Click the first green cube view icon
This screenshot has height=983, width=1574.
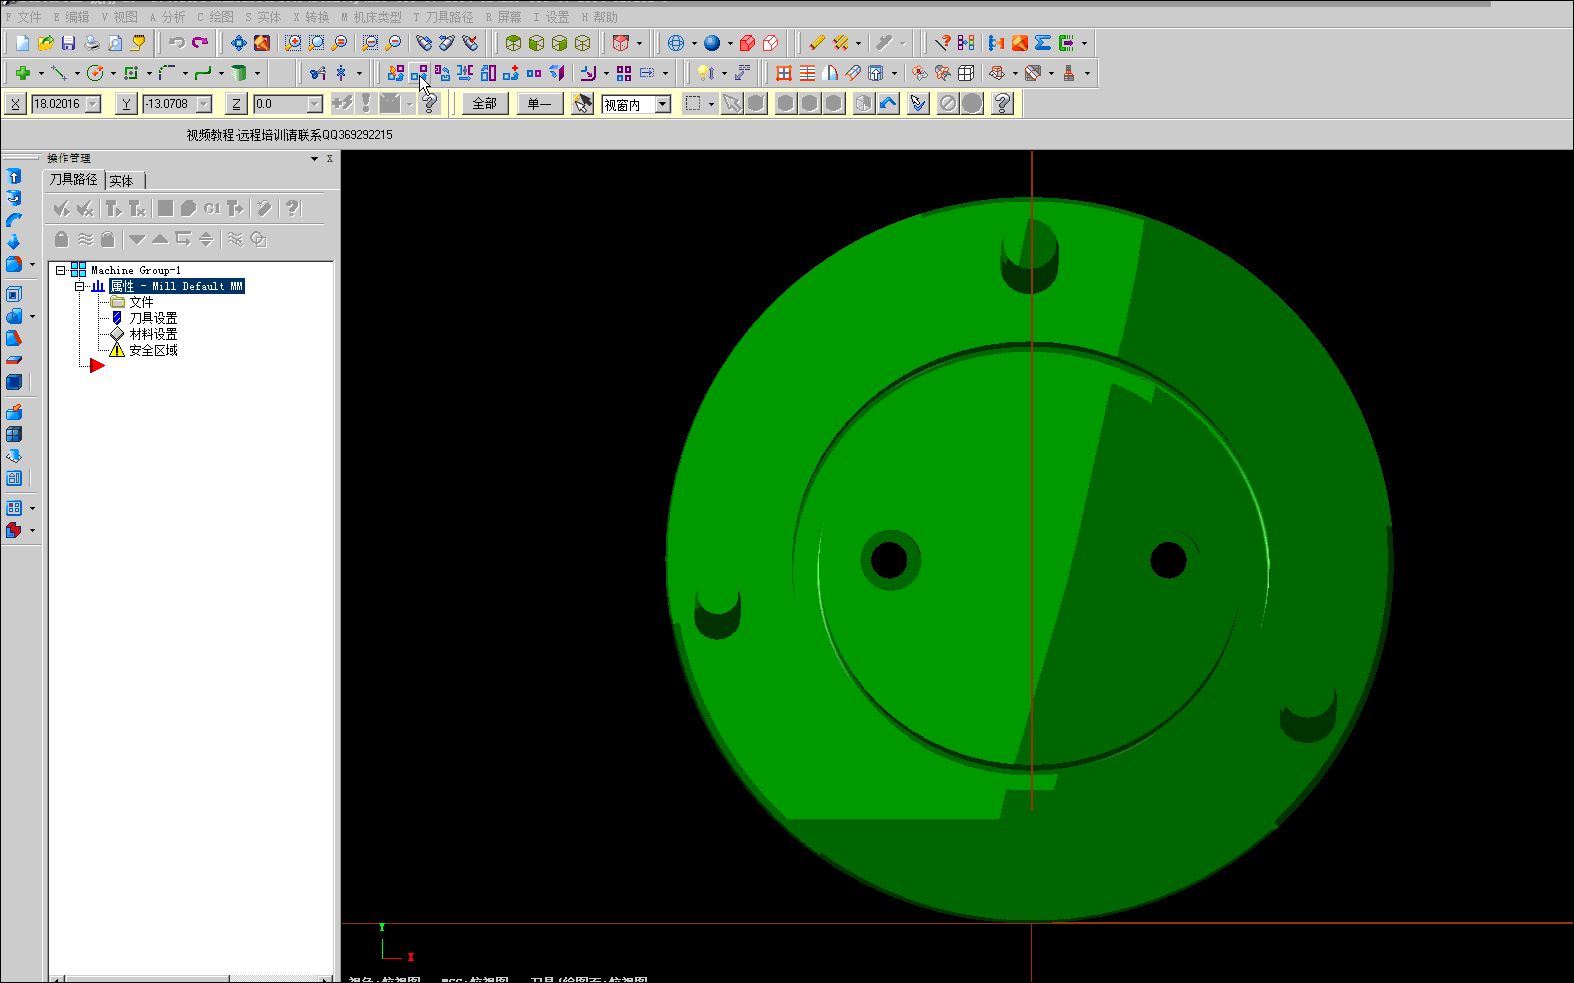(513, 43)
